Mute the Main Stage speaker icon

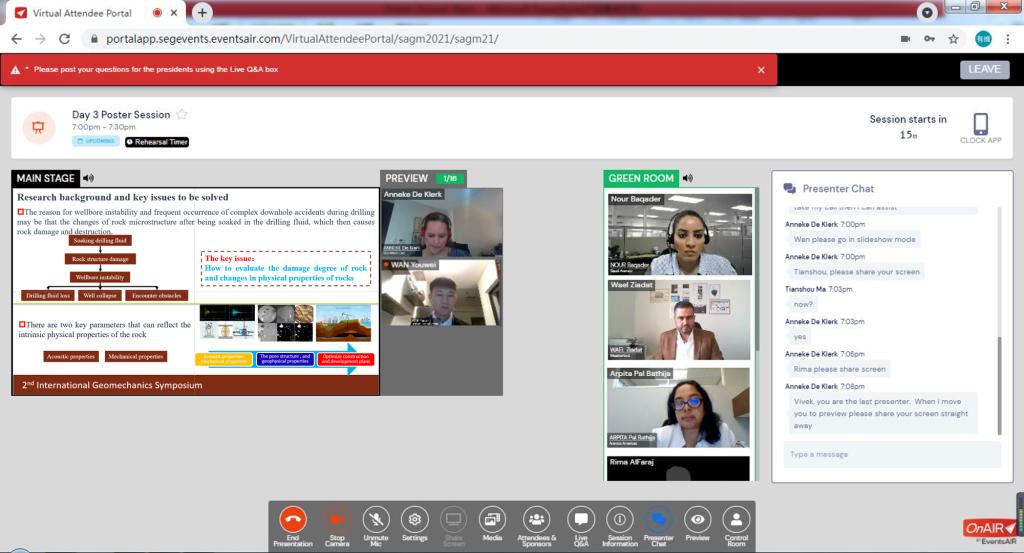tap(89, 178)
